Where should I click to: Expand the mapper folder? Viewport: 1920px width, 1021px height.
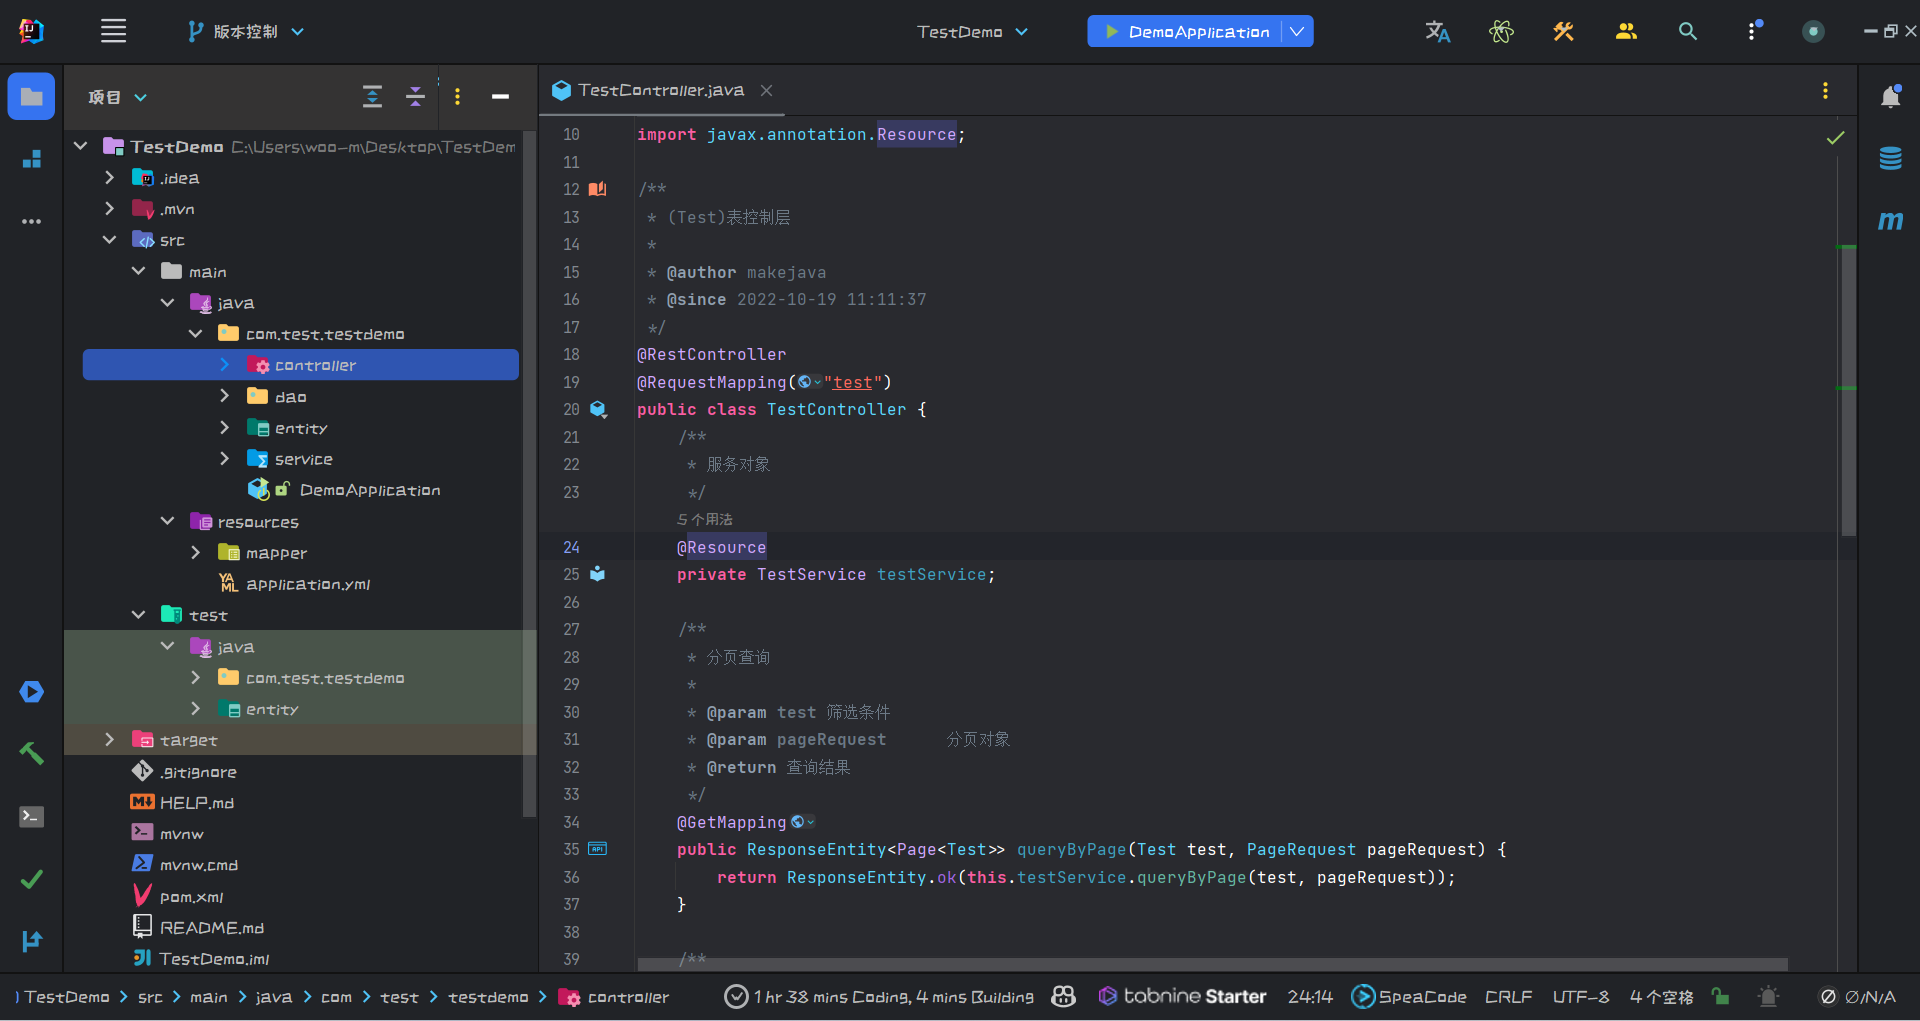196,553
